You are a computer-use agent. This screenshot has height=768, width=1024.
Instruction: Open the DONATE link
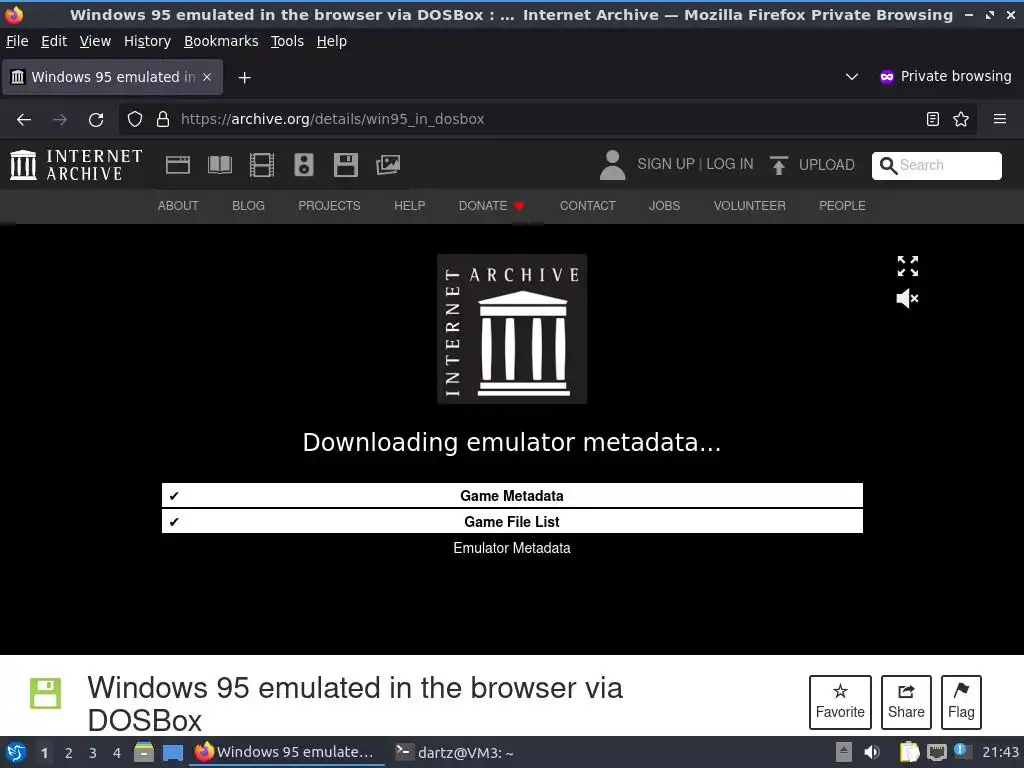point(492,206)
